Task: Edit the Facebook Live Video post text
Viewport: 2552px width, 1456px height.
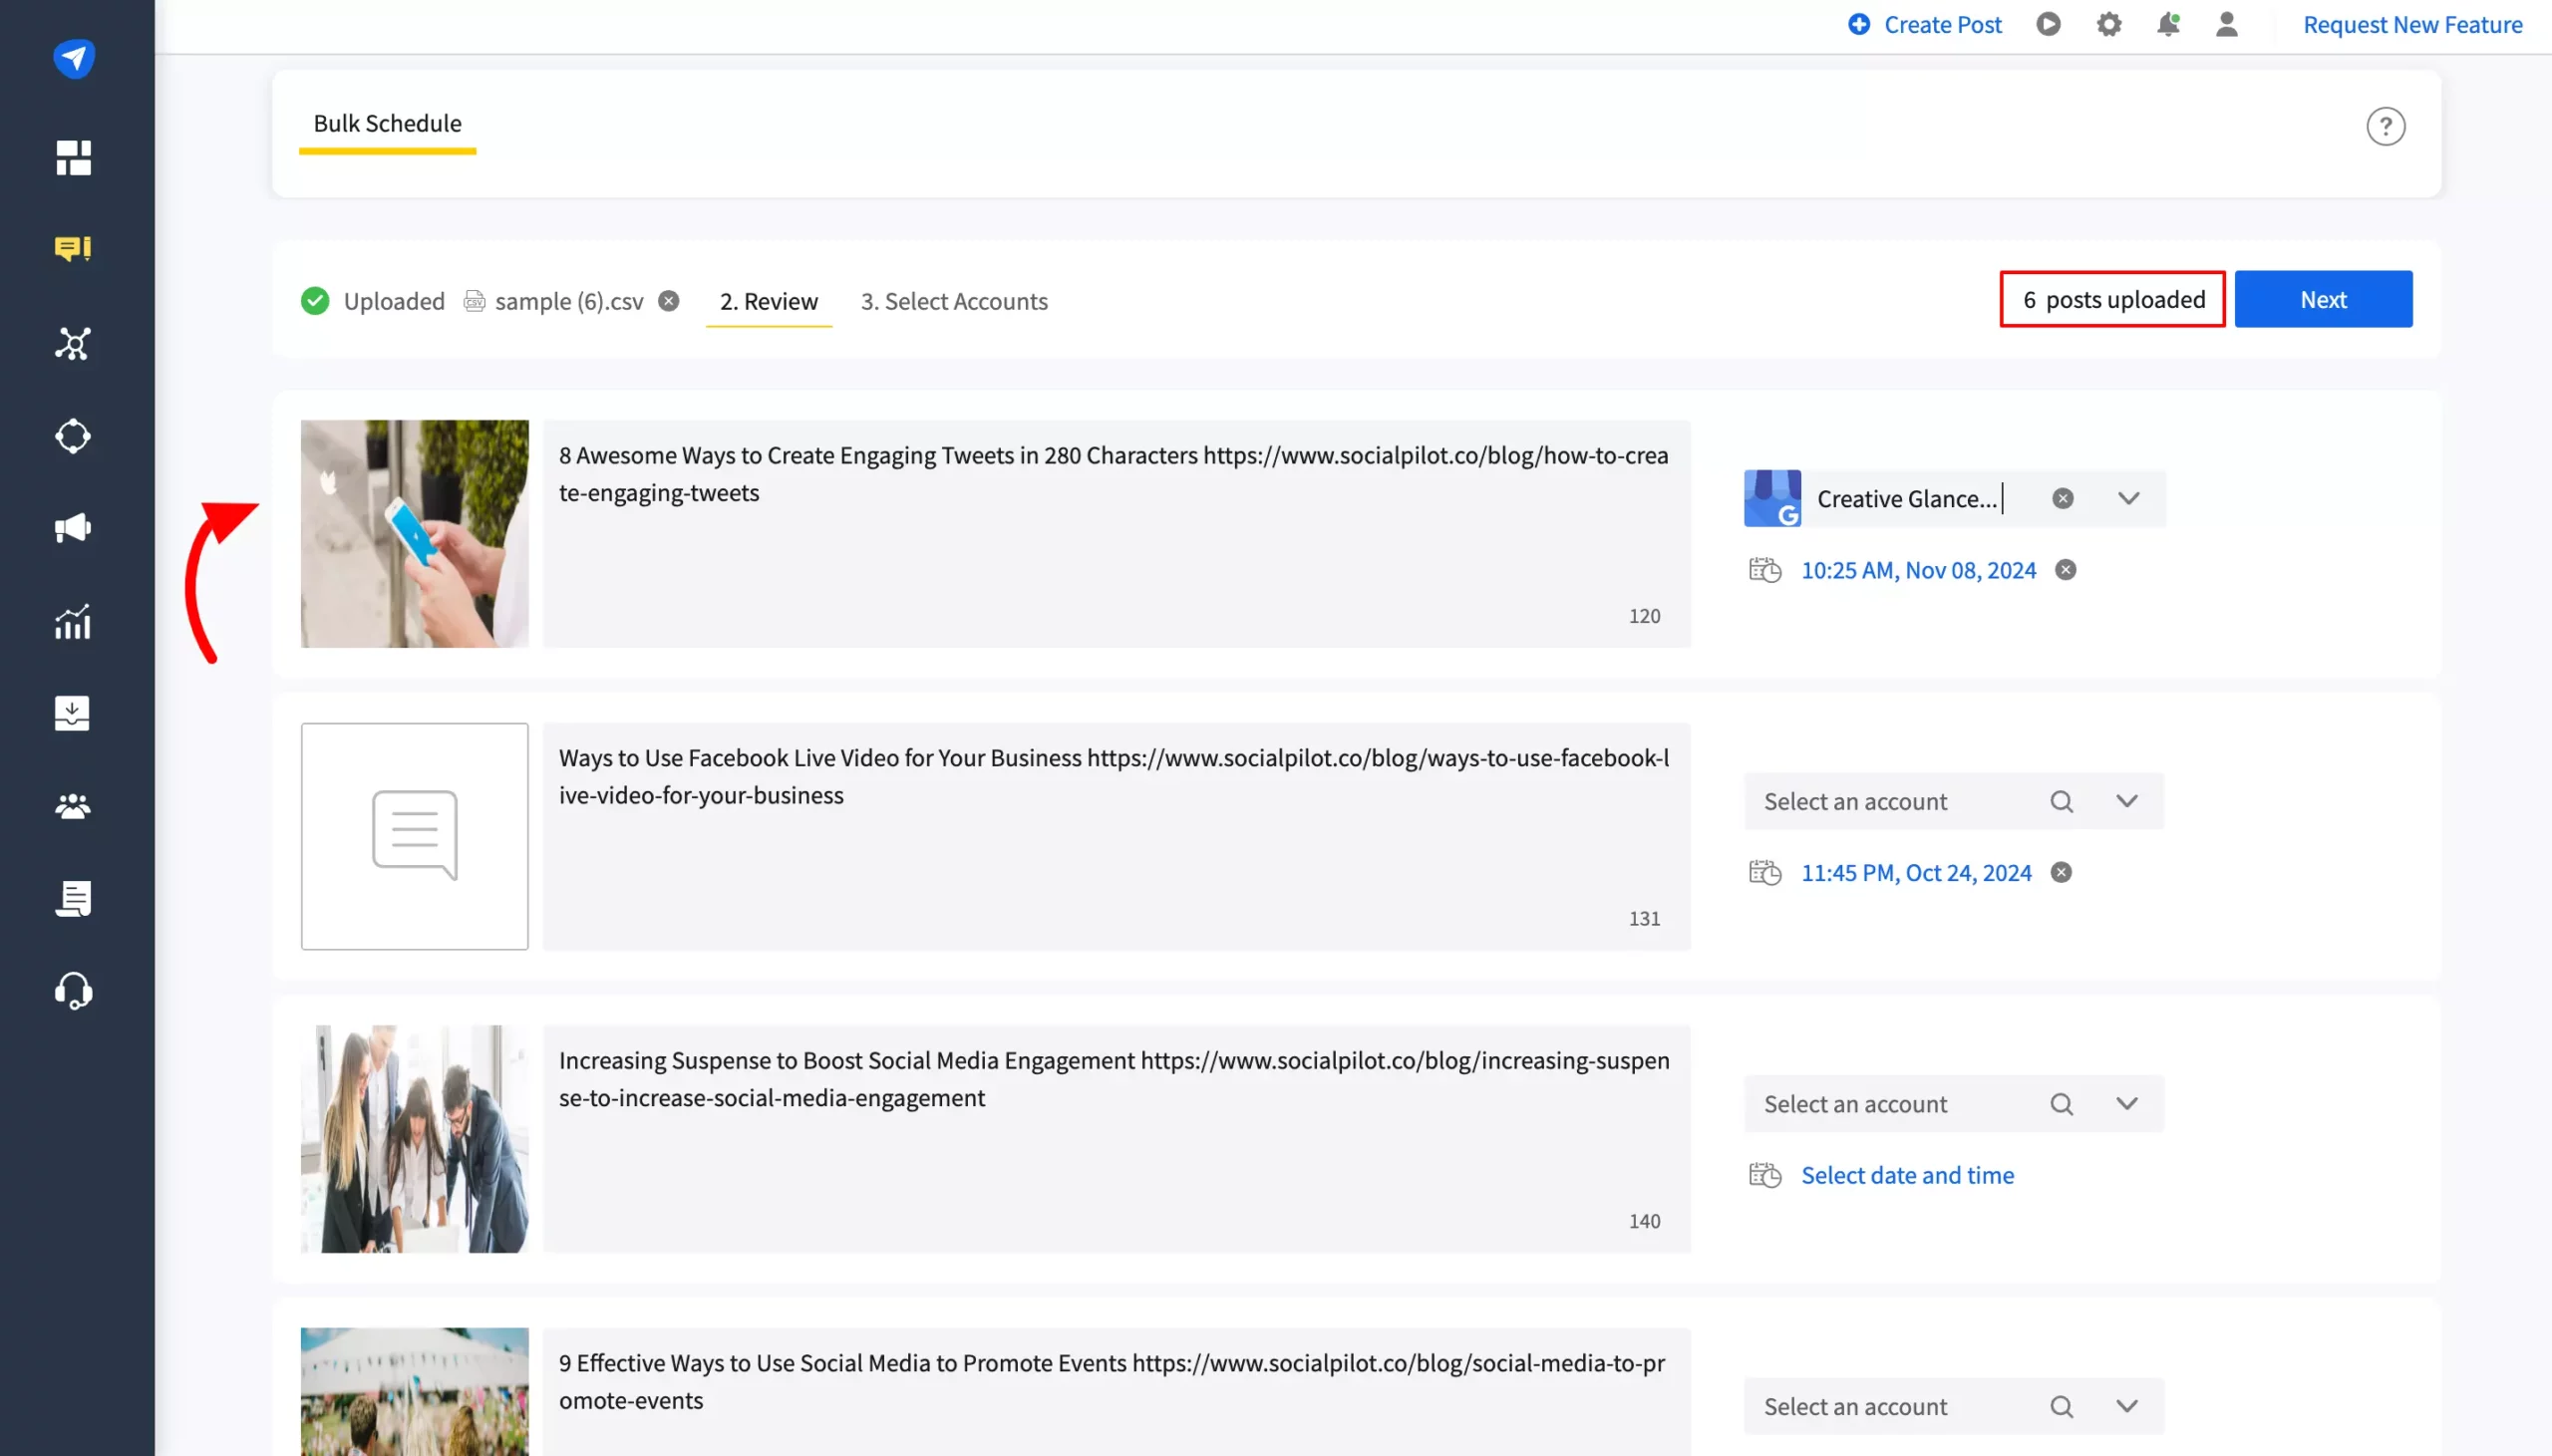Action: pos(1116,836)
